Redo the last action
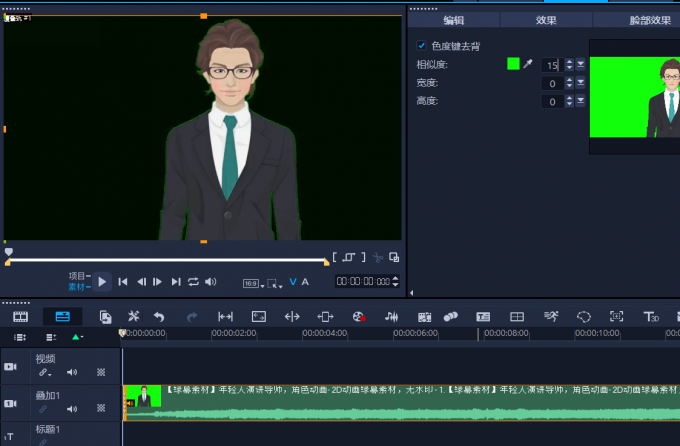 click(x=192, y=317)
